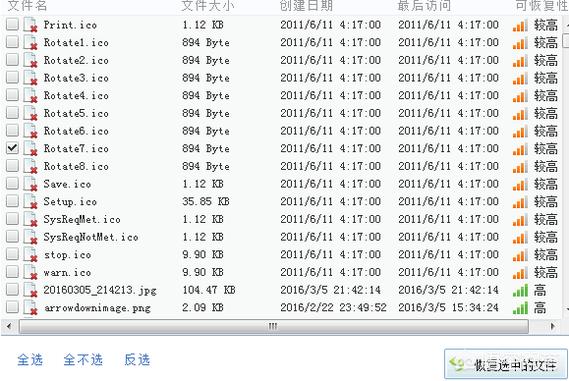Sort by the 最后访问 column header
Viewport: 569px width, 381px height.
tap(424, 5)
